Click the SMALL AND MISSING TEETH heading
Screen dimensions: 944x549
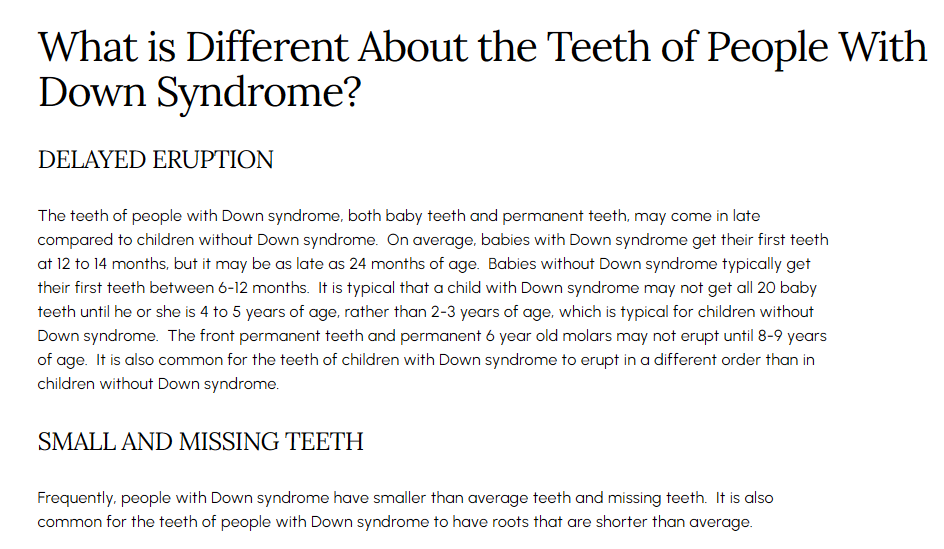pyautogui.click(x=200, y=442)
